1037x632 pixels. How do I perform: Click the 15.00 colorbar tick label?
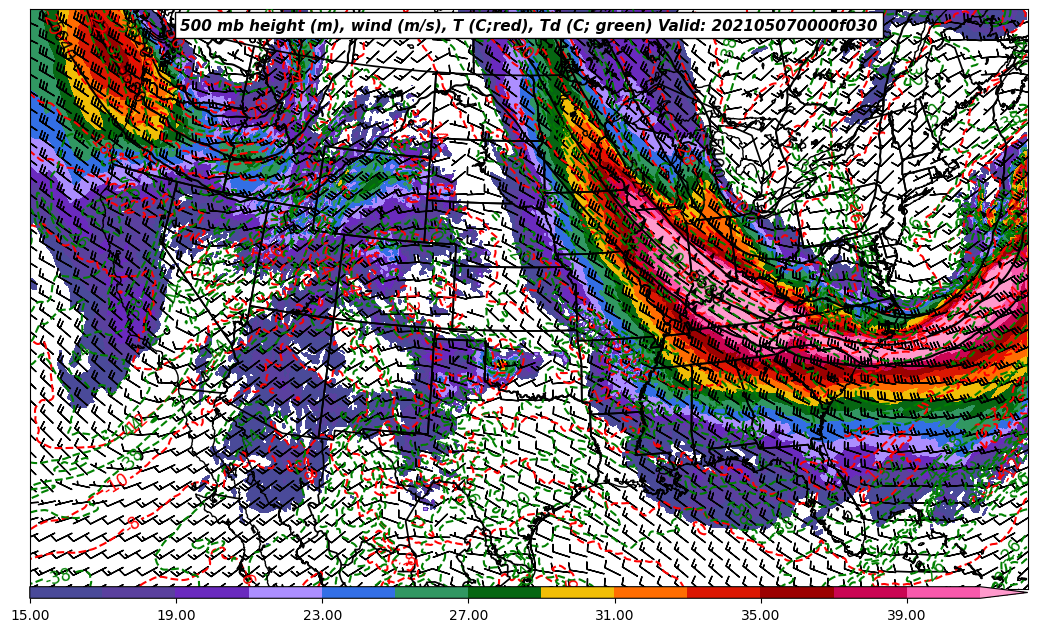[30, 615]
